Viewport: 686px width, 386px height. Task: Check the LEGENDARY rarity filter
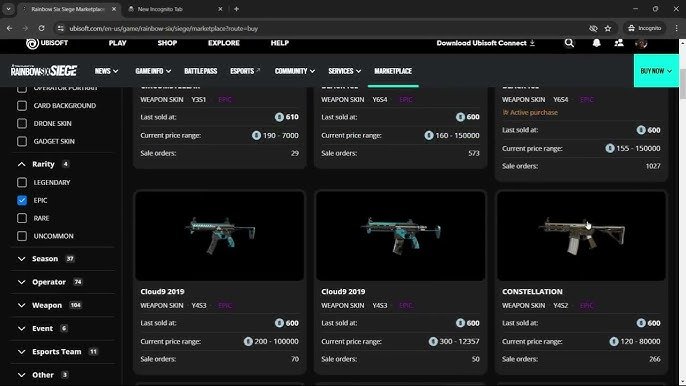tap(22, 182)
